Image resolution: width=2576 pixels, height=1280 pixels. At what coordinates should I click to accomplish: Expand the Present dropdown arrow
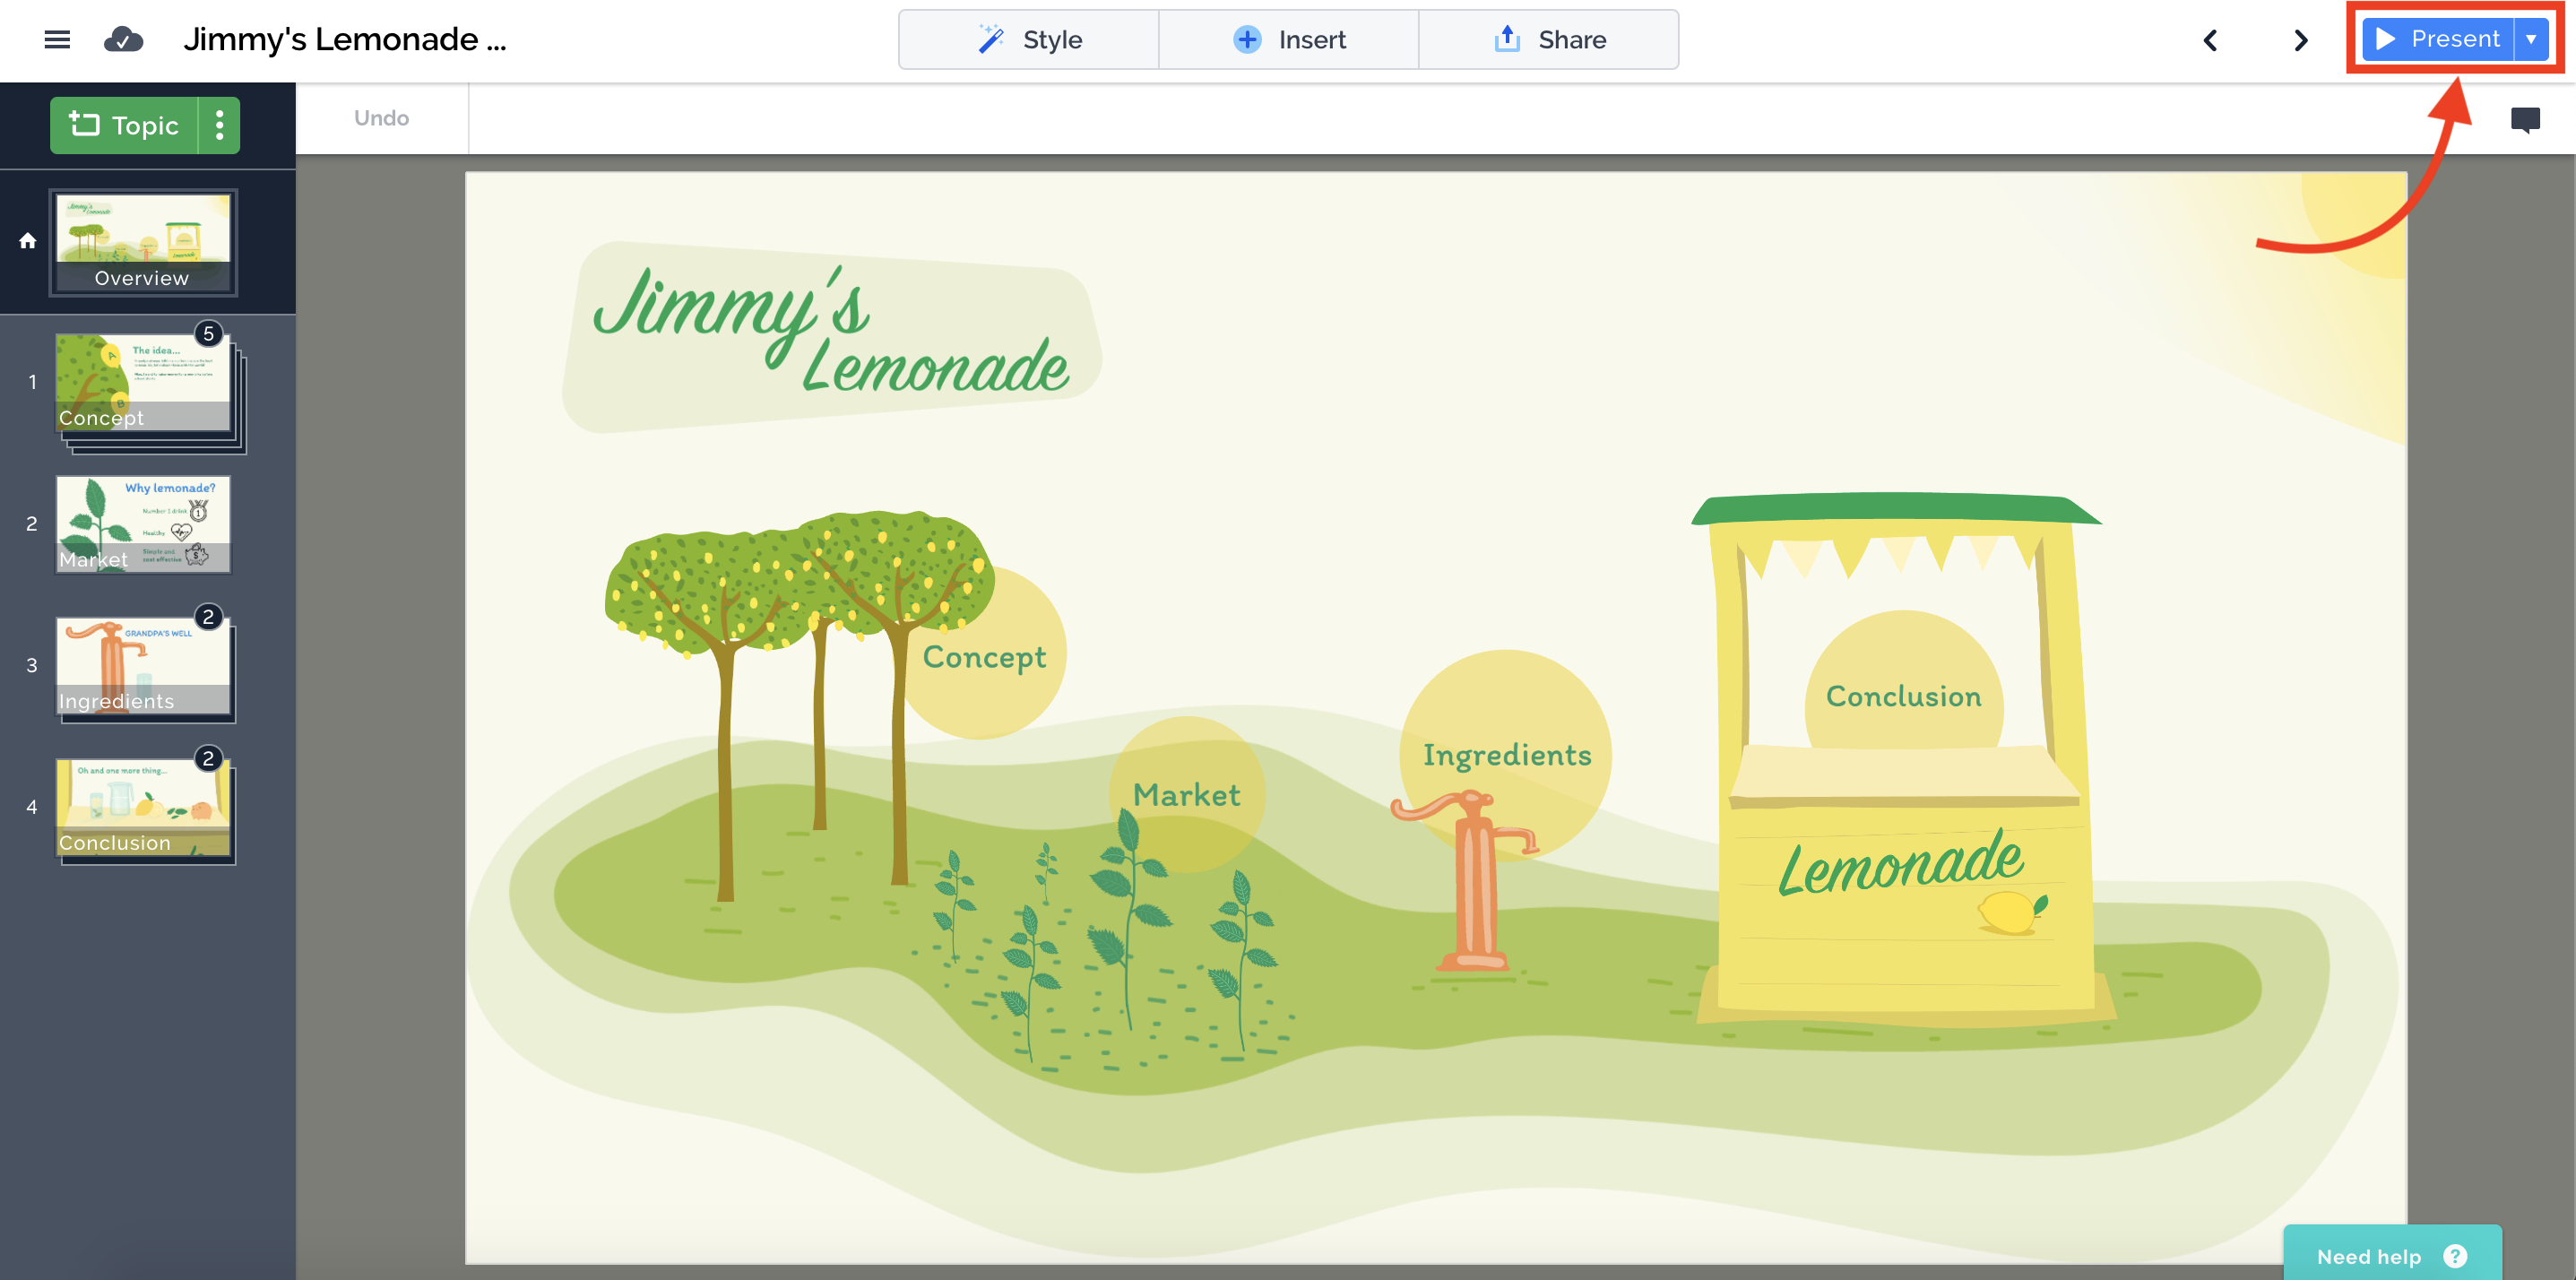(2531, 39)
